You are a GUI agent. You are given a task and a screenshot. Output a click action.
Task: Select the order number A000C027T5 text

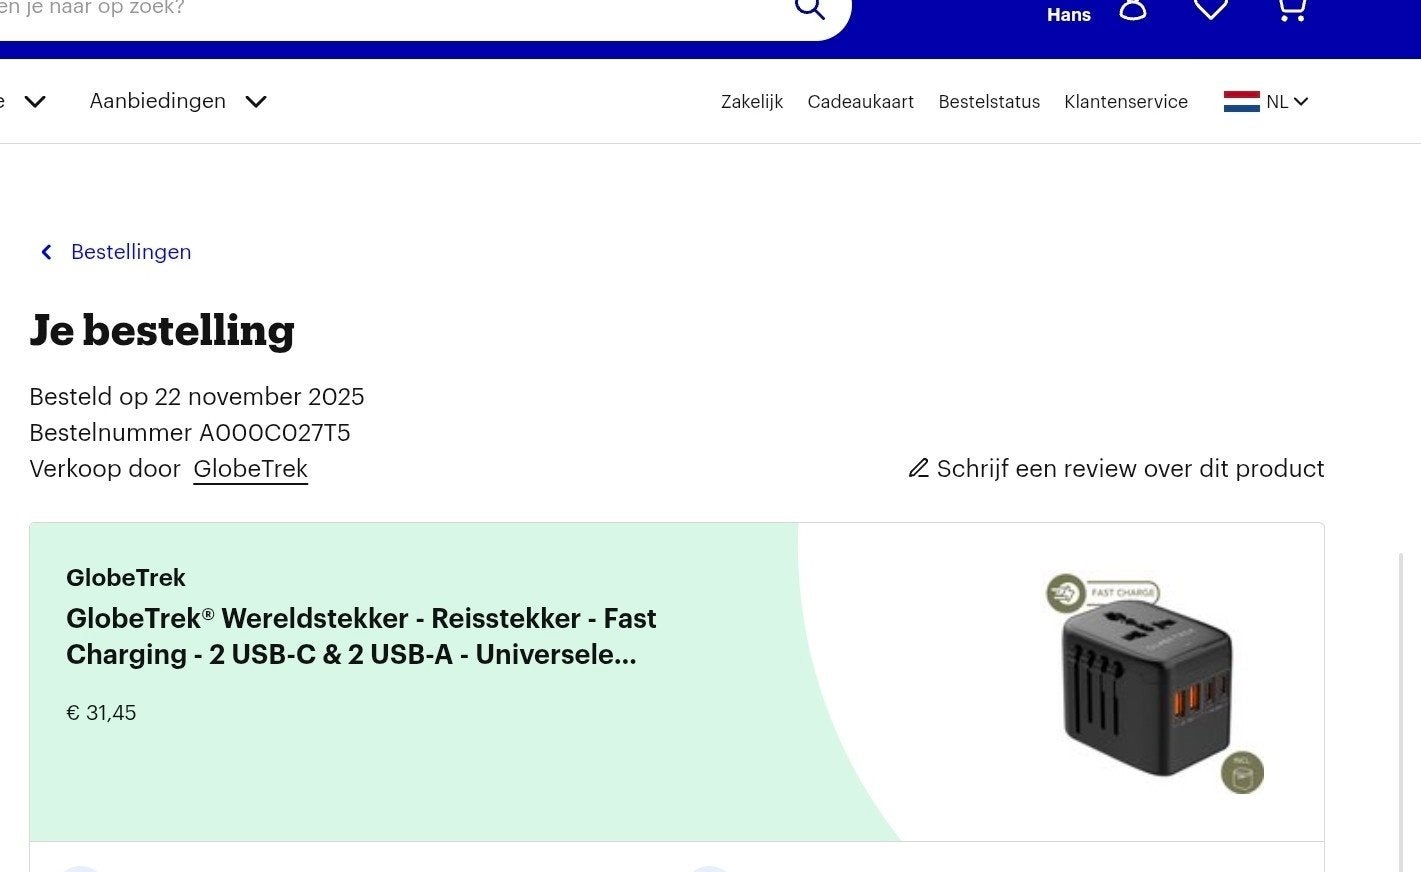click(x=275, y=433)
